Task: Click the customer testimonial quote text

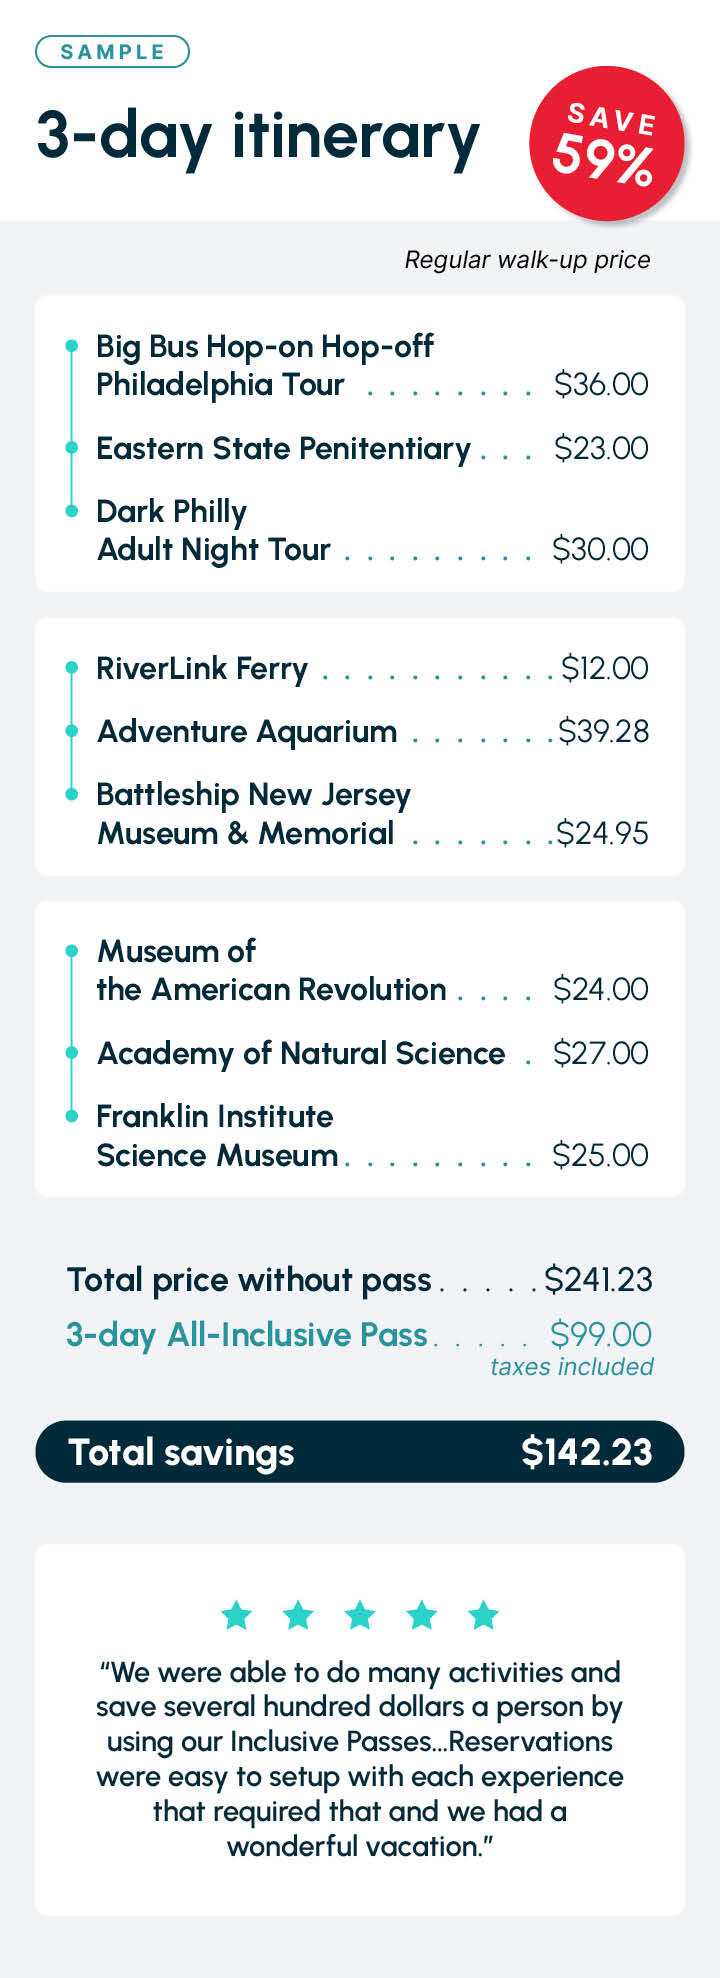Action: [x=360, y=1759]
